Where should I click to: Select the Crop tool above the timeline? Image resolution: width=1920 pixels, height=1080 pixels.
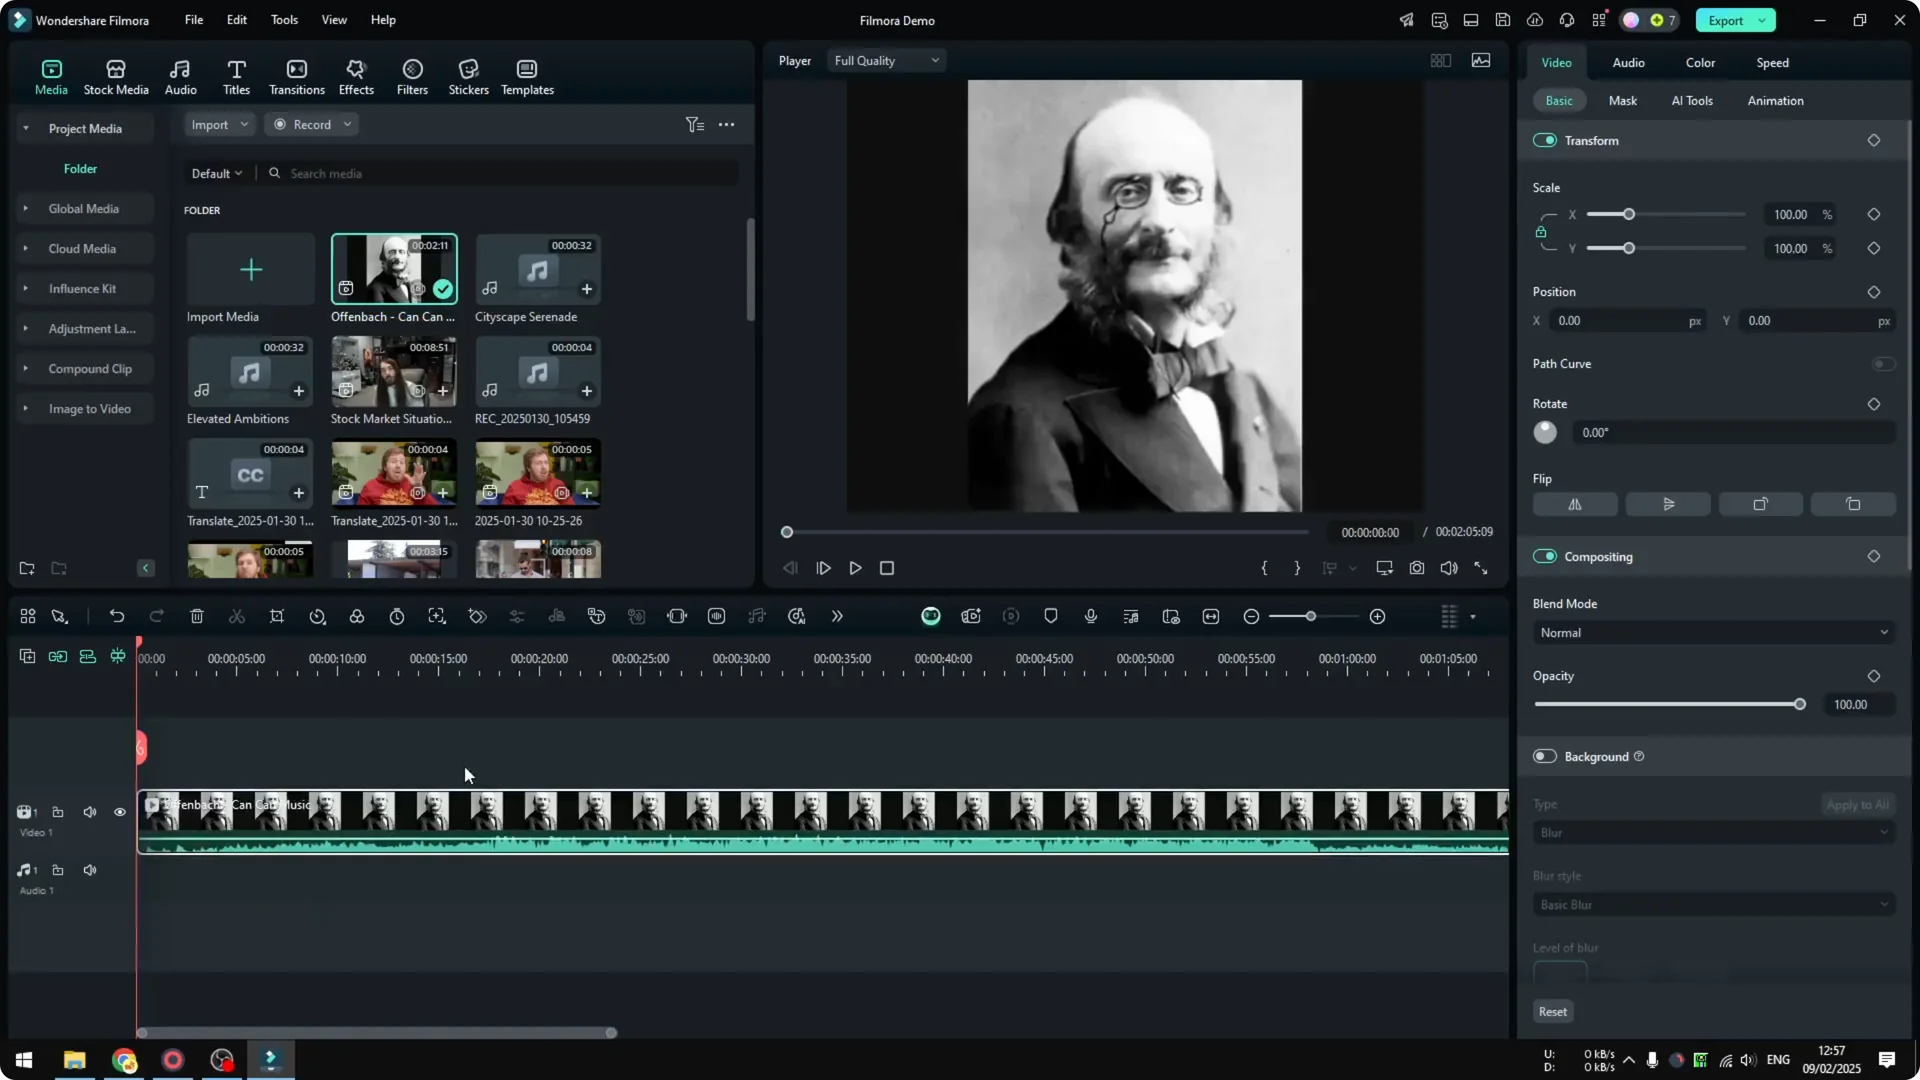click(x=277, y=616)
